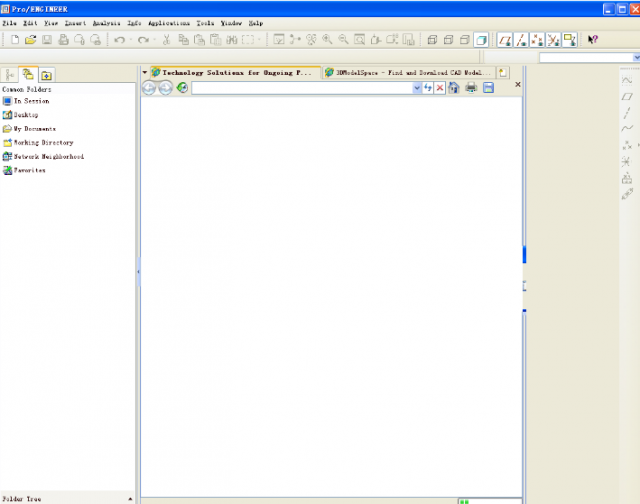
Task: Expand the Folder Tree panel
Action: [x=129, y=498]
